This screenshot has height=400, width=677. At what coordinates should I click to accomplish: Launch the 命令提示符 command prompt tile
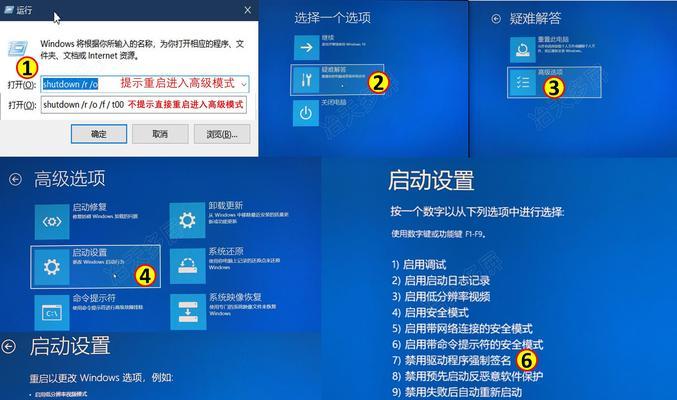pos(52,312)
